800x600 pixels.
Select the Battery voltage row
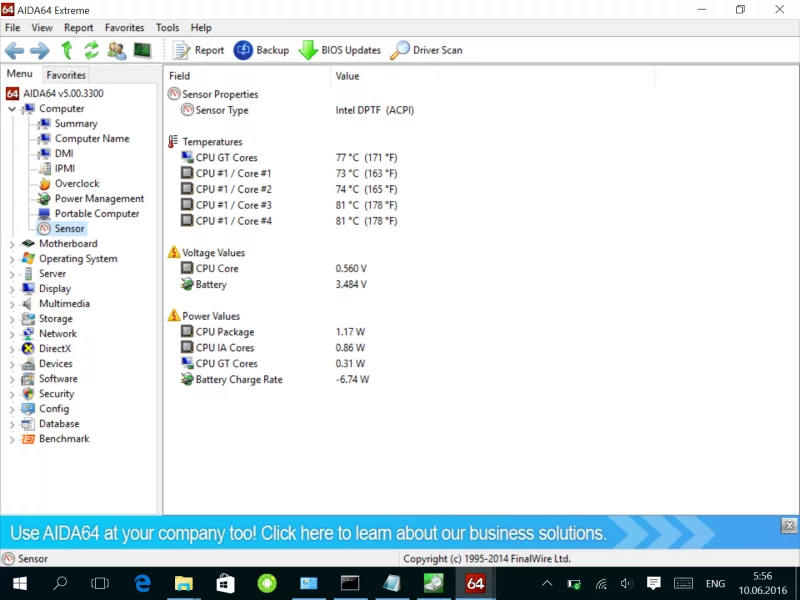click(x=410, y=284)
